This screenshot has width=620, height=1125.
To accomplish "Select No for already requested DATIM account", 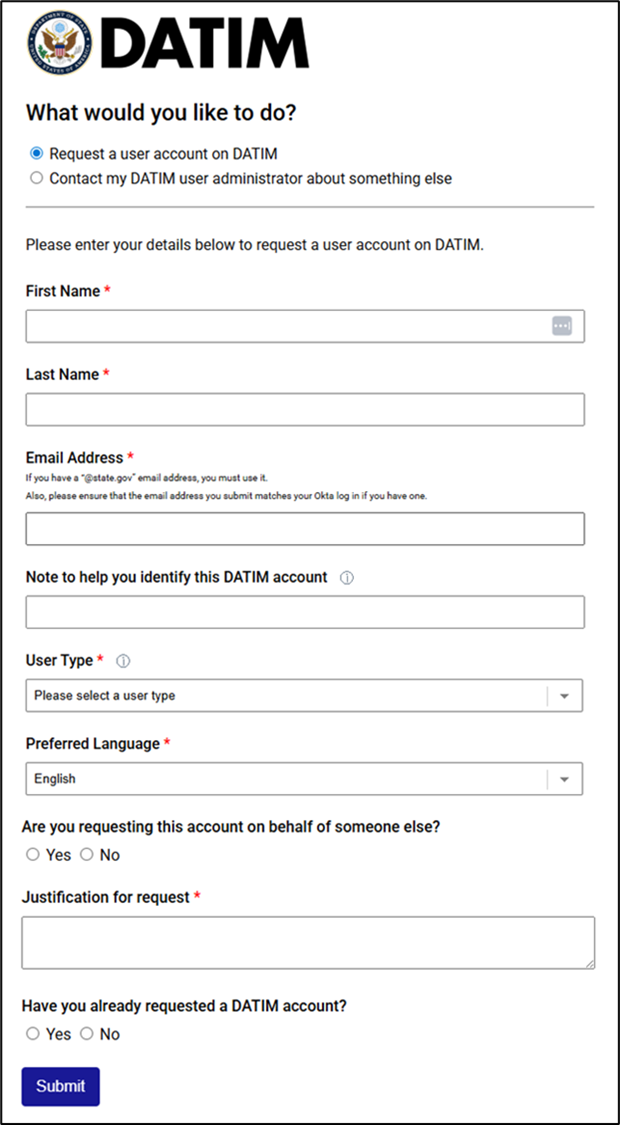I will [x=87, y=1034].
